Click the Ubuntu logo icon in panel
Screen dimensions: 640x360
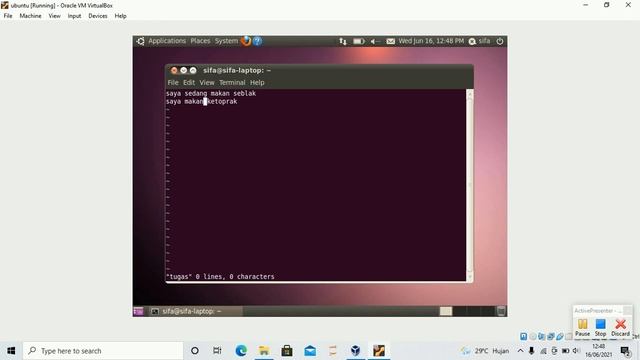coord(140,41)
